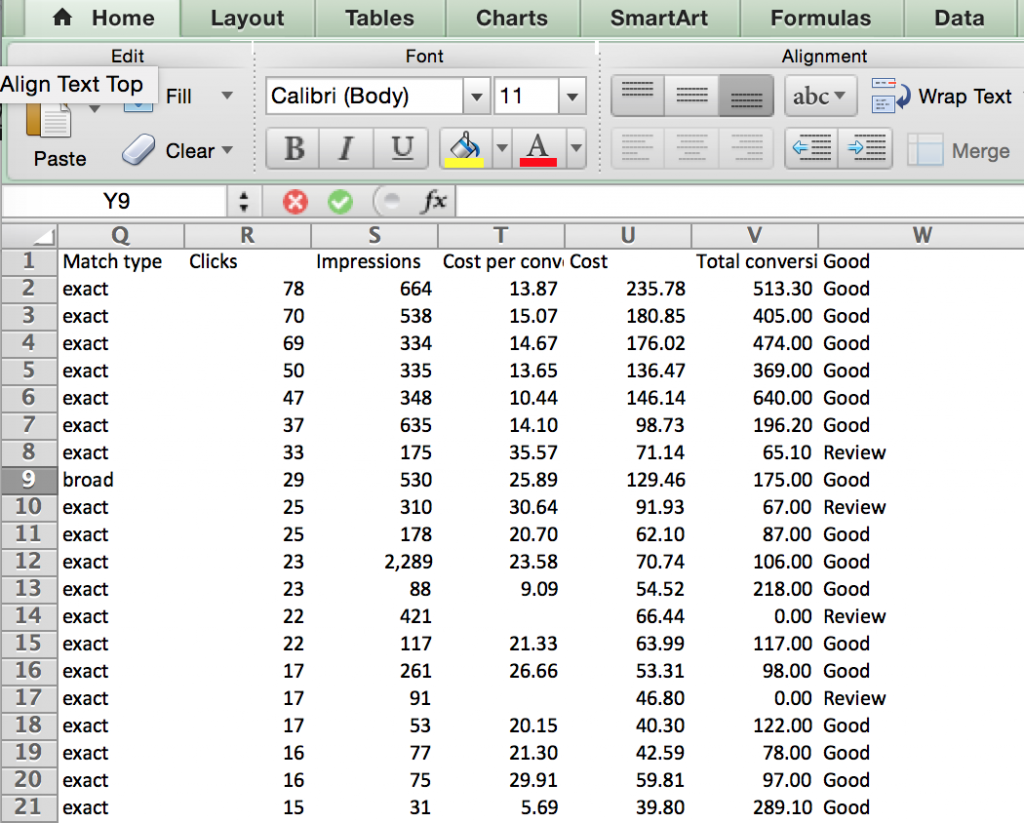Image resolution: width=1024 pixels, height=823 pixels.
Task: Click the Clear eraser icon
Action: pos(138,150)
